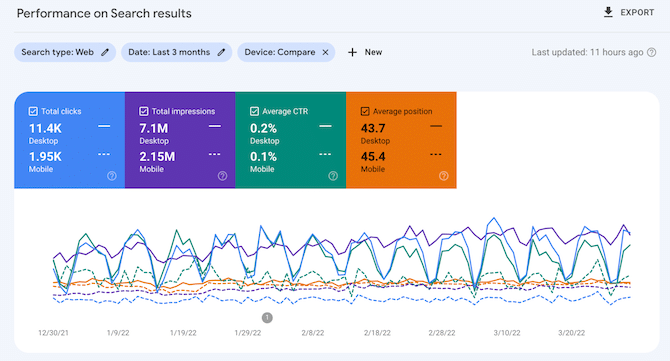Screen dimensions: 670x361
Task: Toggle the Total clicks checkbox
Action: click(x=33, y=112)
